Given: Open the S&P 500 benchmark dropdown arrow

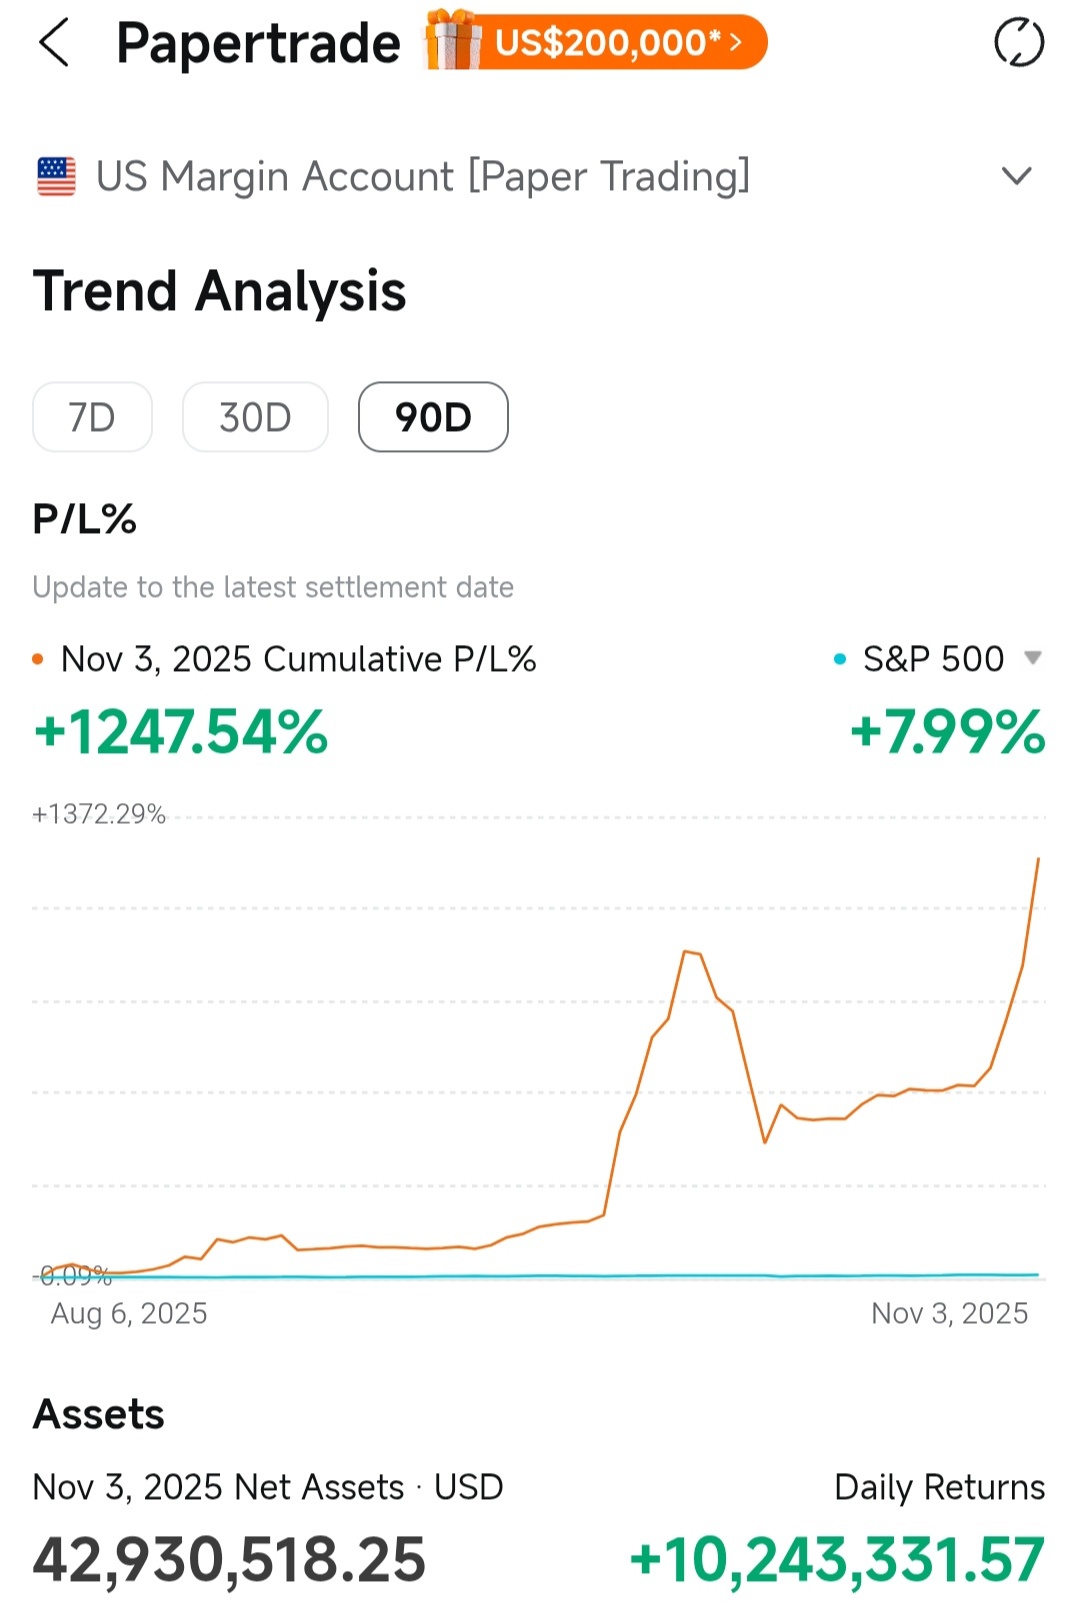Looking at the screenshot, I should click(x=1033, y=658).
